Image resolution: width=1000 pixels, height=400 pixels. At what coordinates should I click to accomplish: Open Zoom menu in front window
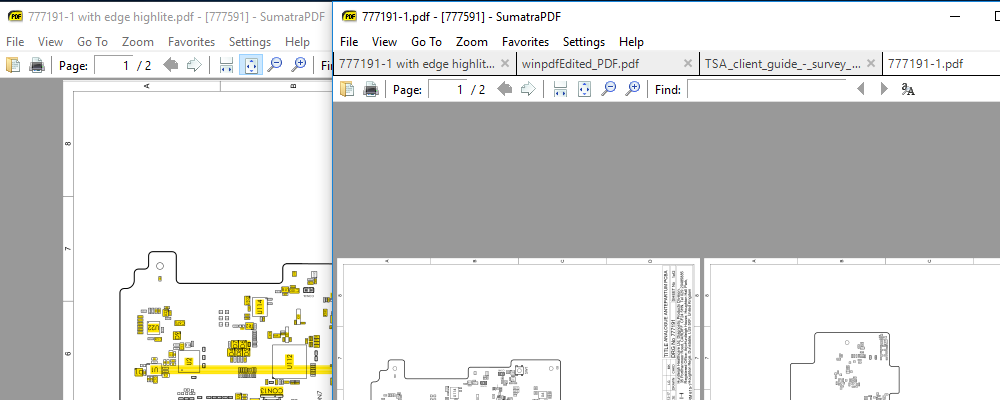pos(472,42)
